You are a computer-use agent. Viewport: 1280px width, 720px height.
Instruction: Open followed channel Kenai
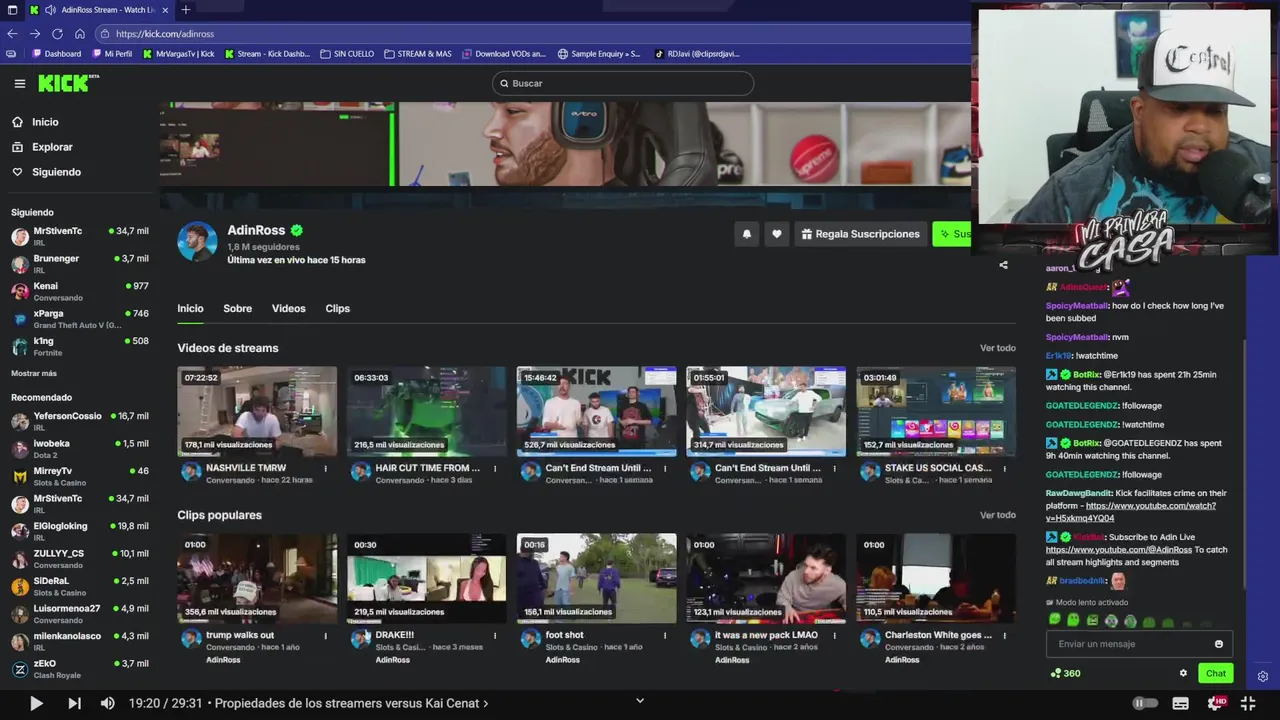(x=80, y=291)
